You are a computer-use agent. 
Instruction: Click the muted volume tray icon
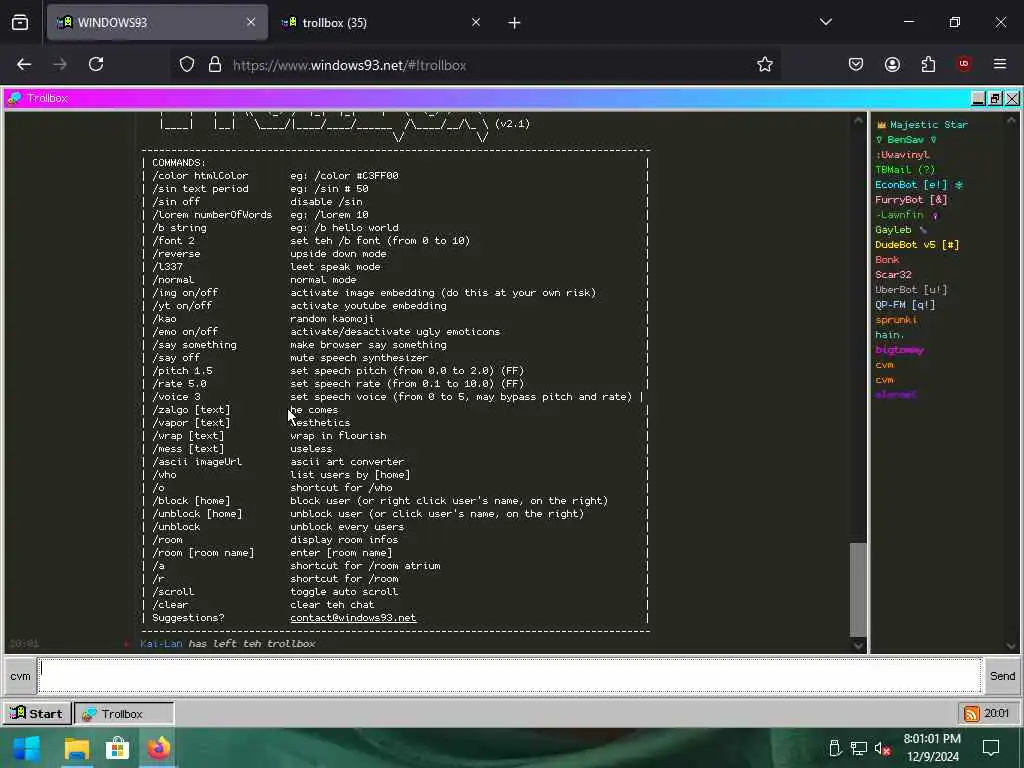pyautogui.click(x=883, y=748)
